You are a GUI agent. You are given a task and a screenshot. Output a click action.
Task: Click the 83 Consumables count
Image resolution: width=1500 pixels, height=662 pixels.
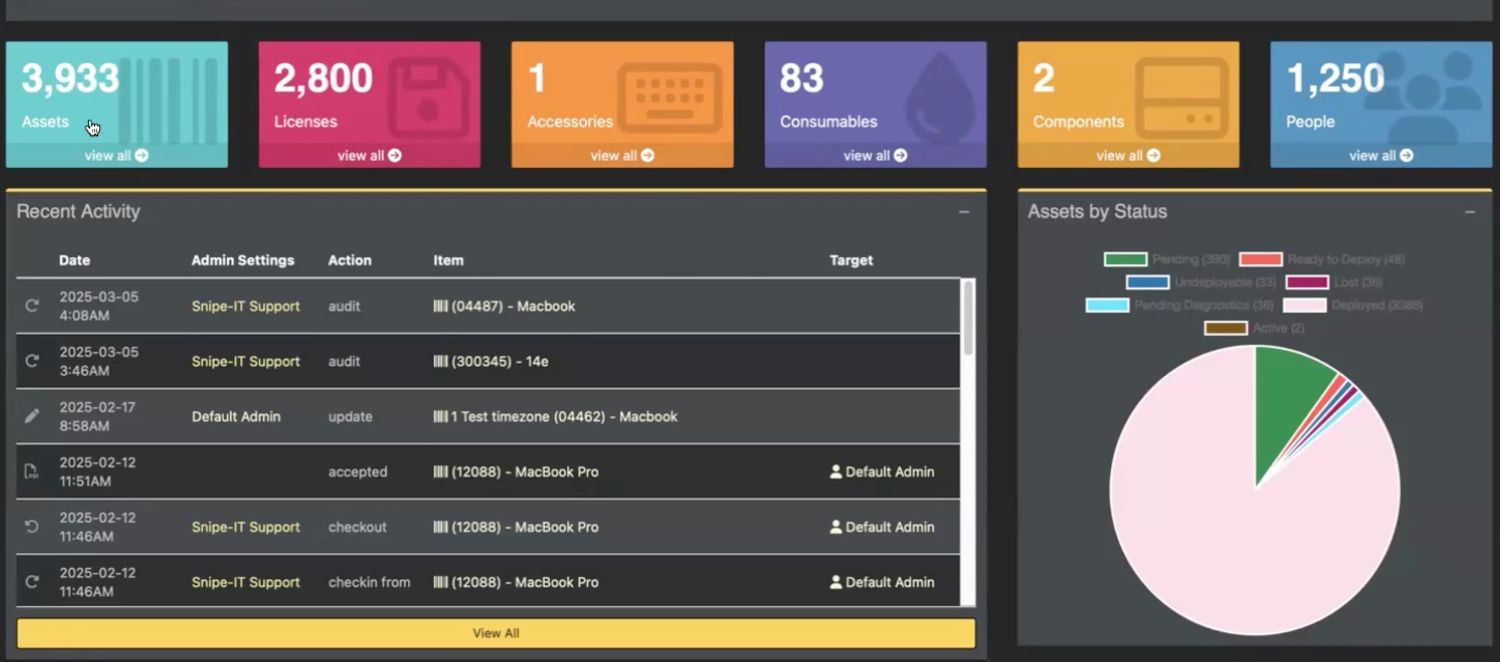[802, 79]
